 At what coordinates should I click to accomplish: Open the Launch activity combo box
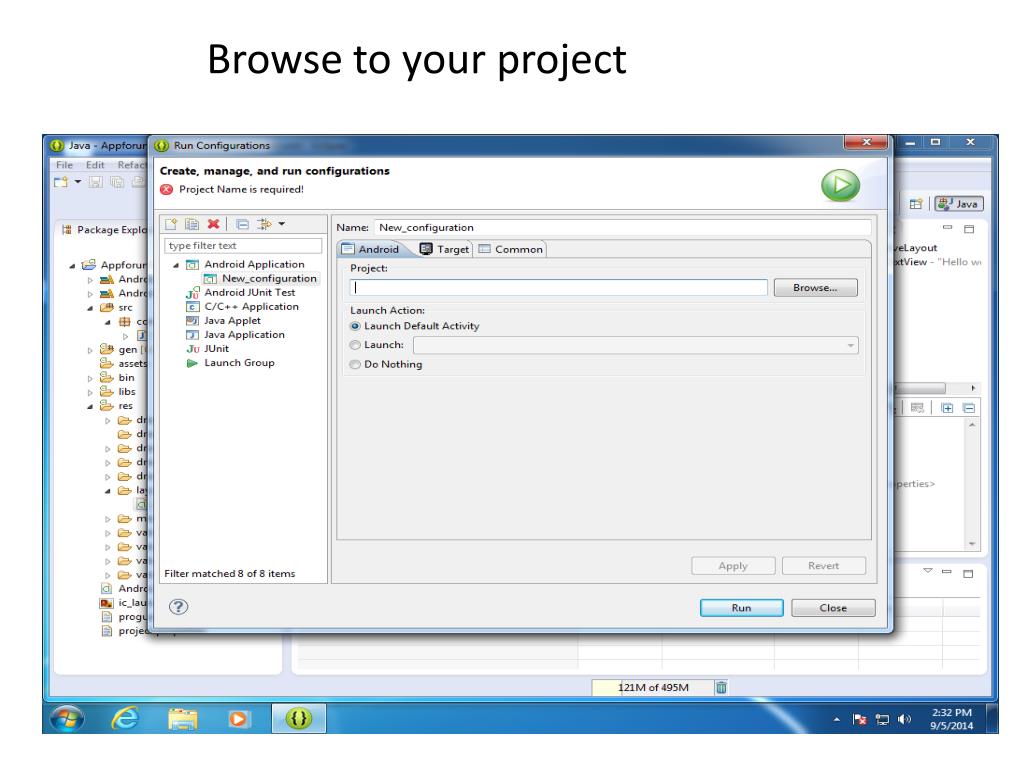tap(635, 345)
